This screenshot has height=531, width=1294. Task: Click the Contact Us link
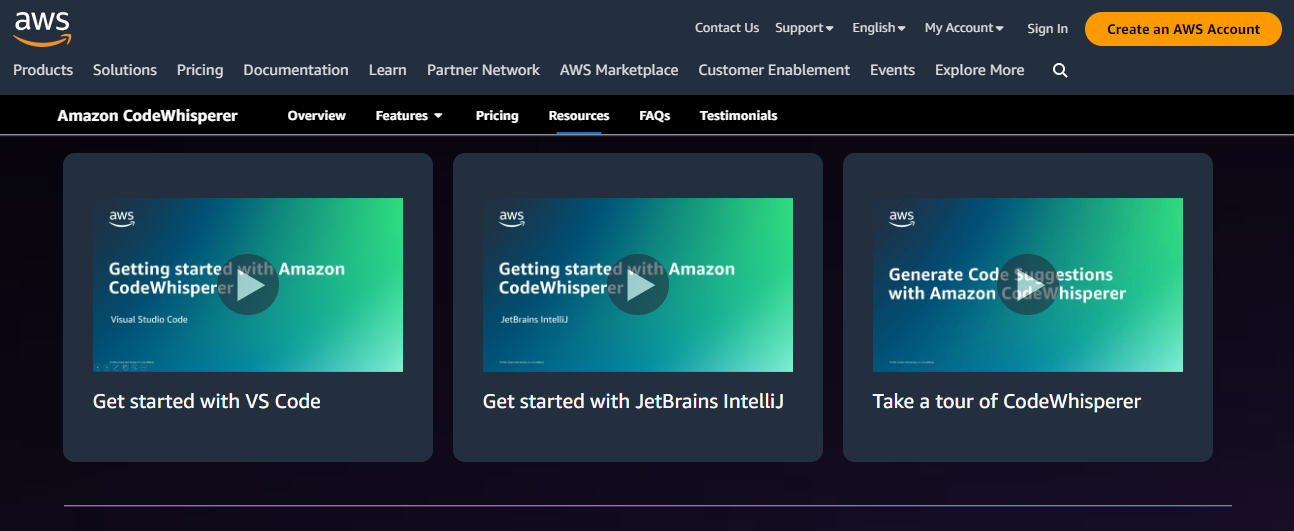[x=727, y=28]
